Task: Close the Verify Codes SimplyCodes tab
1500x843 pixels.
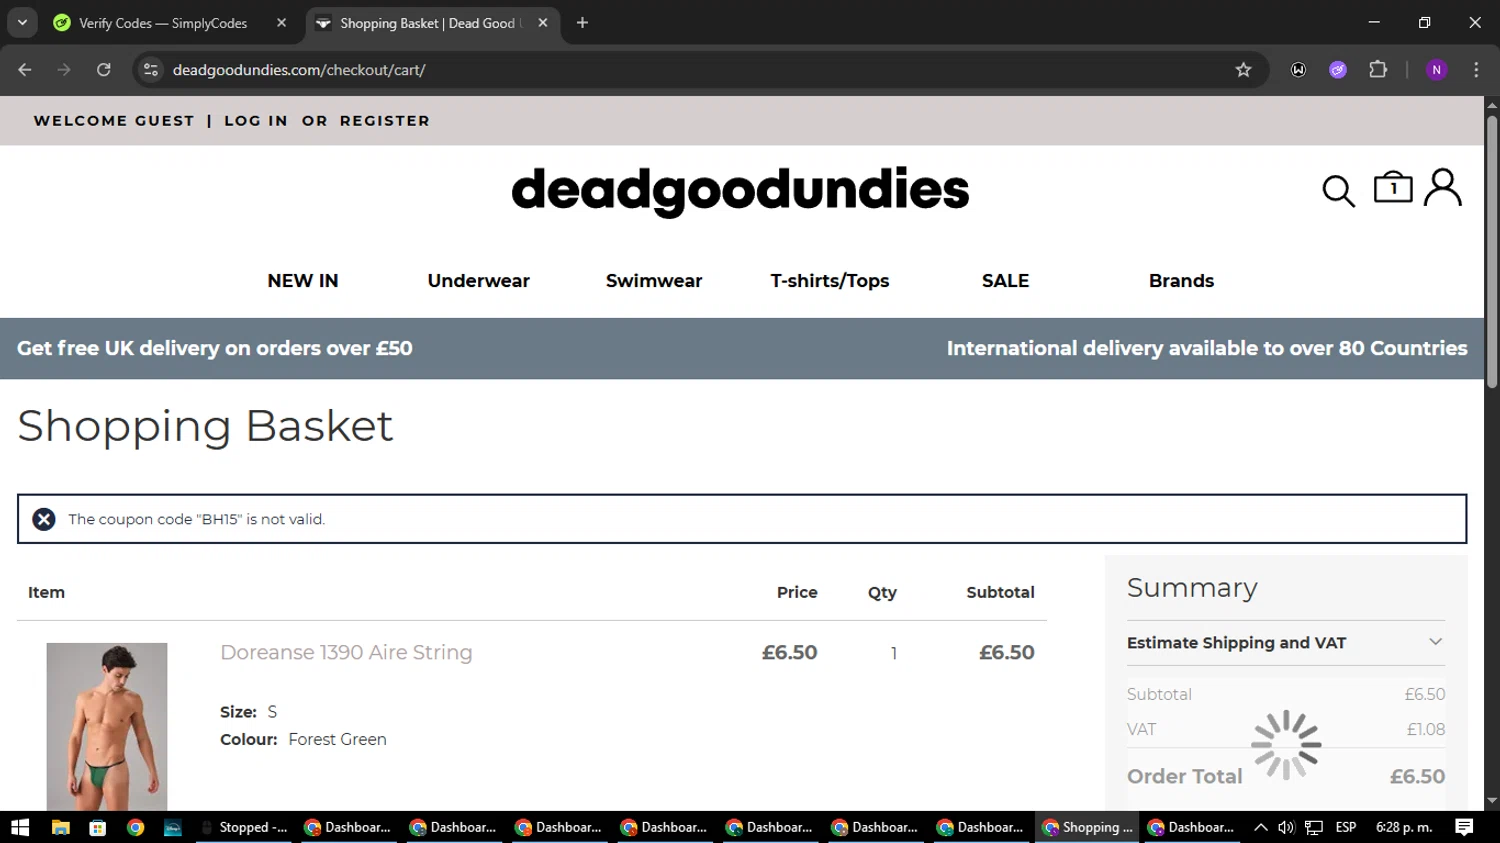Action: 281,23
